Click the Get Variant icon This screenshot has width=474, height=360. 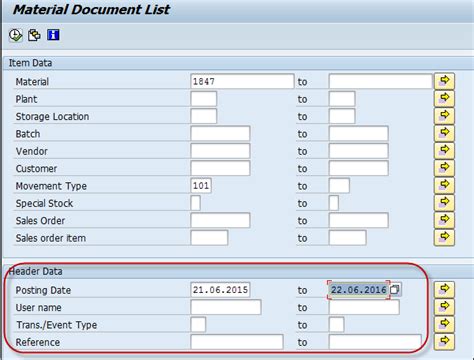click(x=34, y=35)
